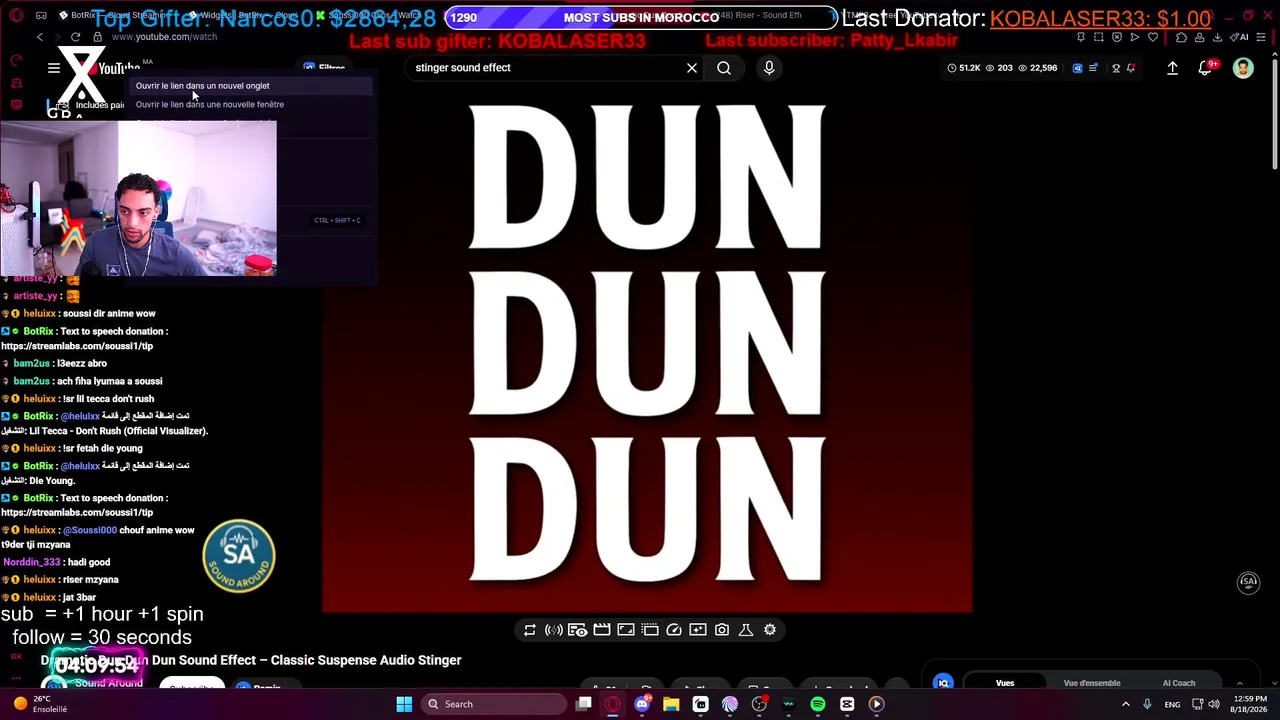The width and height of the screenshot is (1280, 720).
Task: Start voice search with the microphone icon
Action: click(x=769, y=68)
